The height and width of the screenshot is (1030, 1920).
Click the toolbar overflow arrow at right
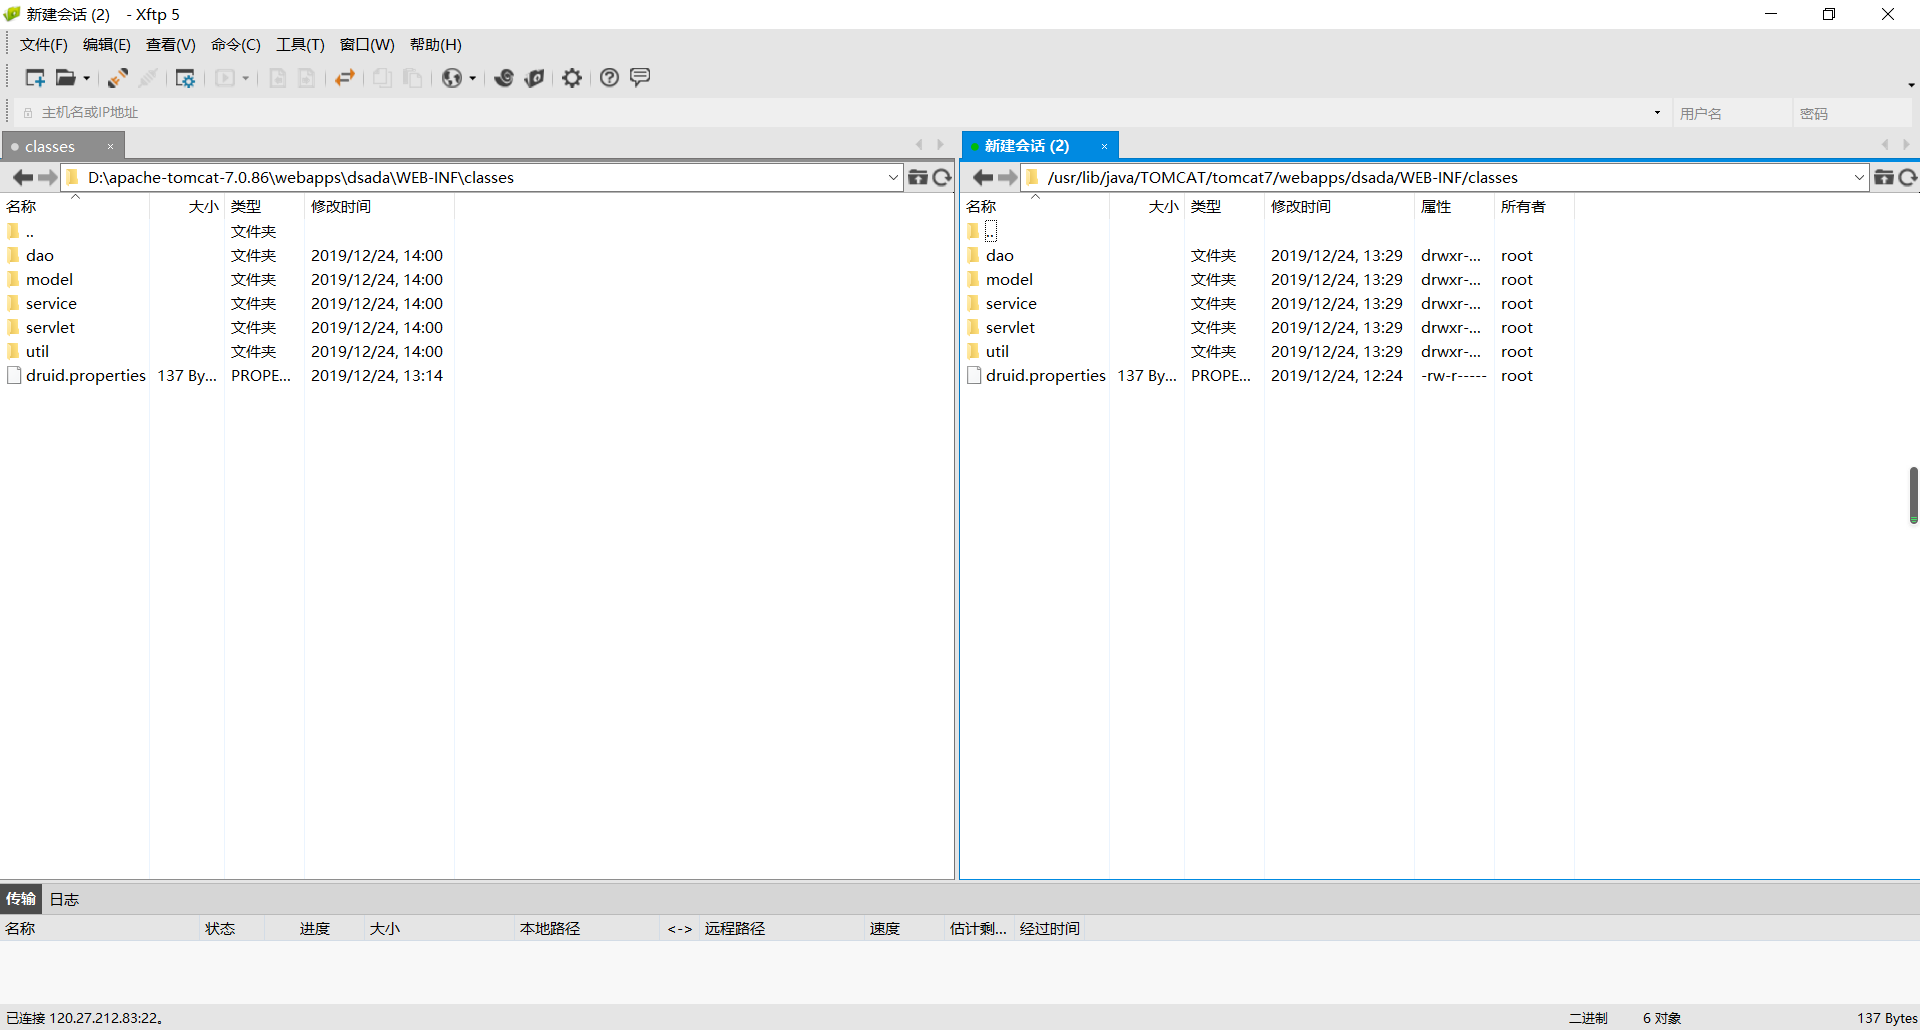coord(1911,85)
